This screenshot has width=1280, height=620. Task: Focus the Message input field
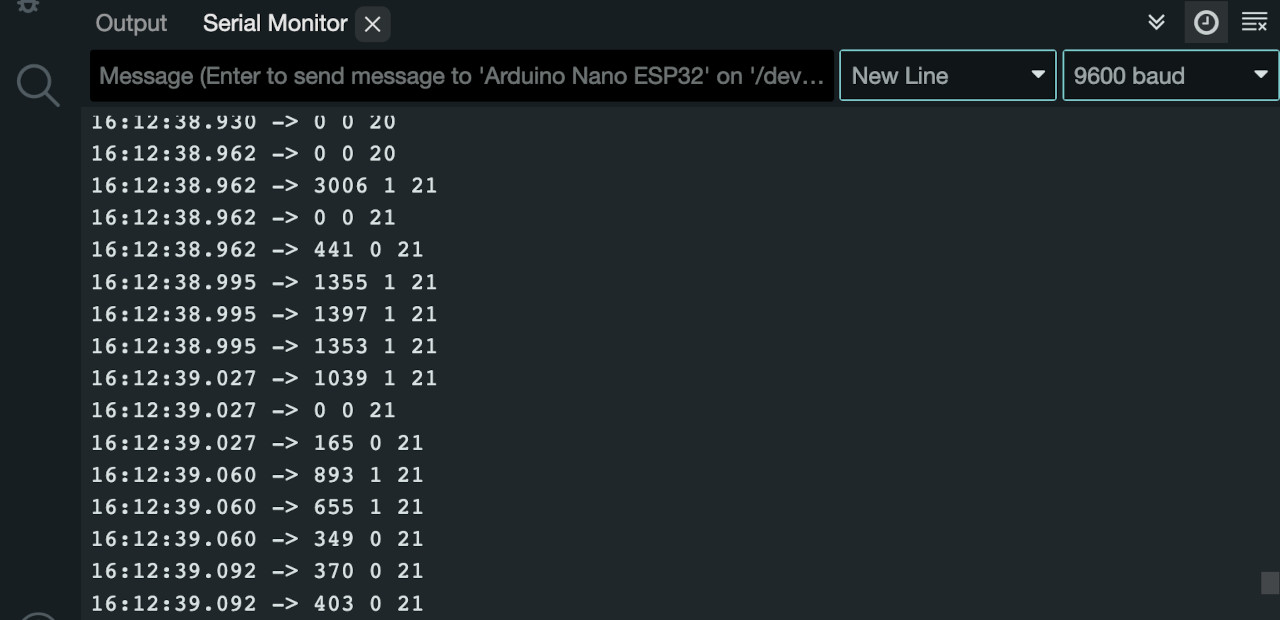coord(462,75)
